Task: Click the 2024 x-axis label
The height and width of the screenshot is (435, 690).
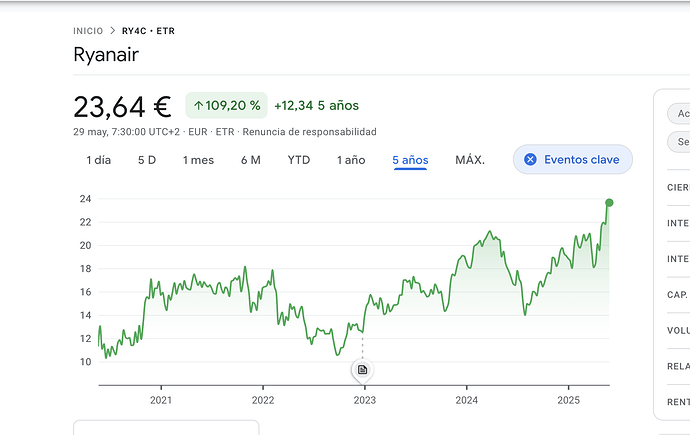Action: pyautogui.click(x=466, y=400)
